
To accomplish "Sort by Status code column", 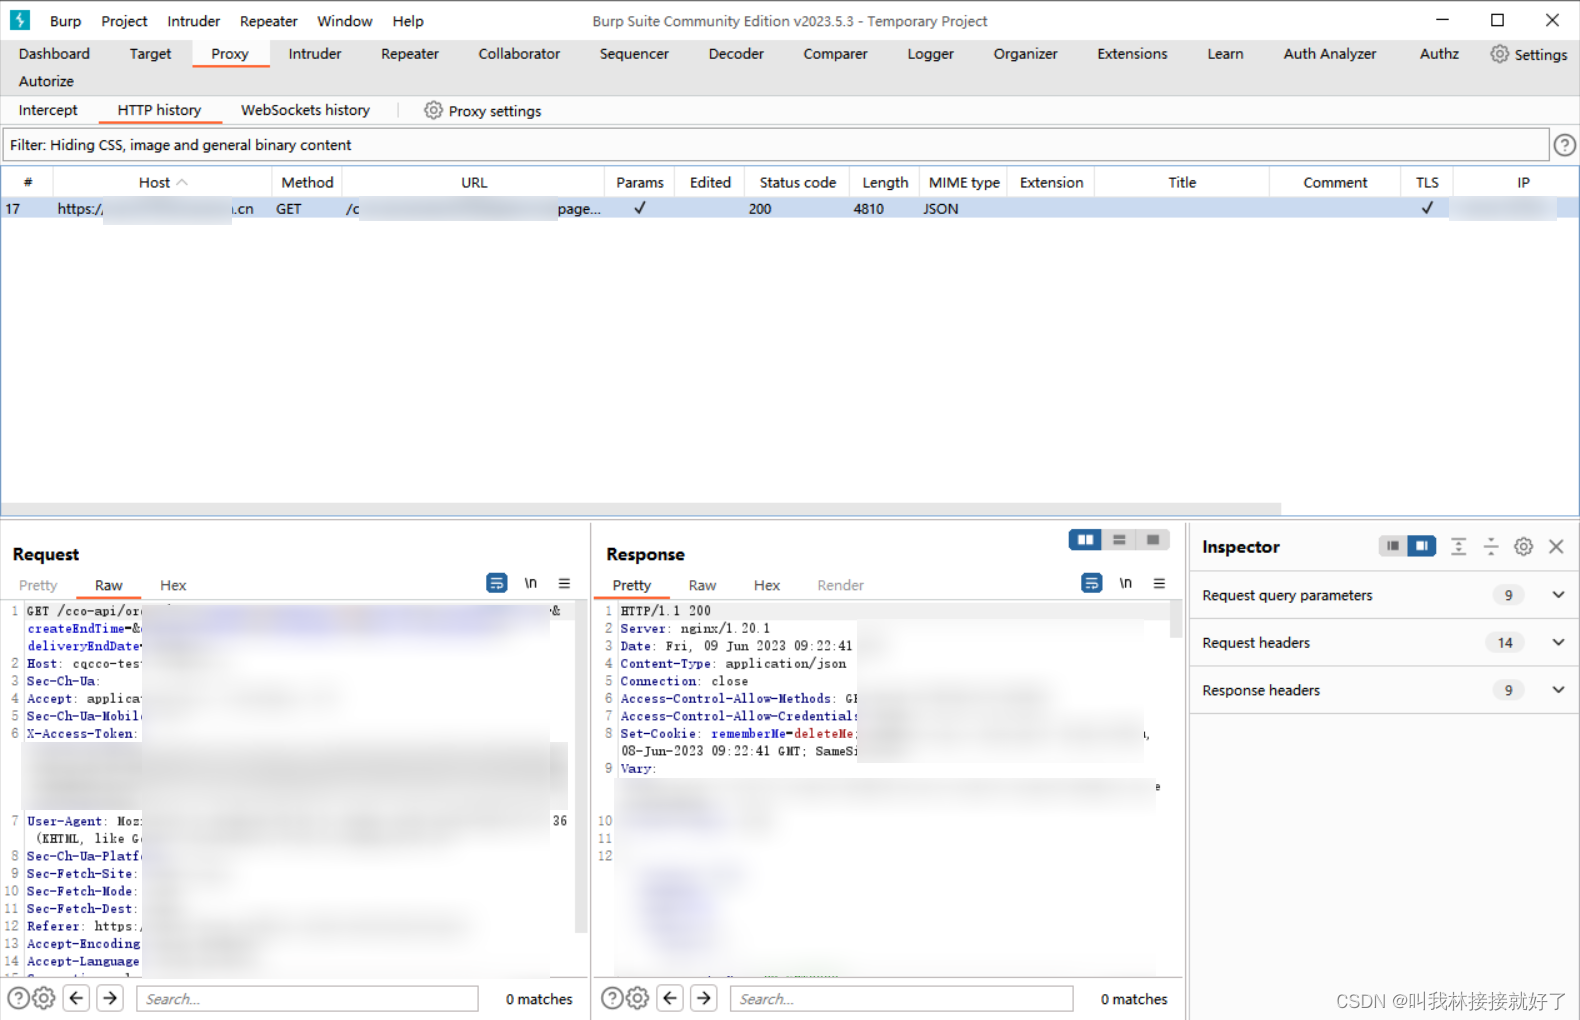I will [x=797, y=182].
